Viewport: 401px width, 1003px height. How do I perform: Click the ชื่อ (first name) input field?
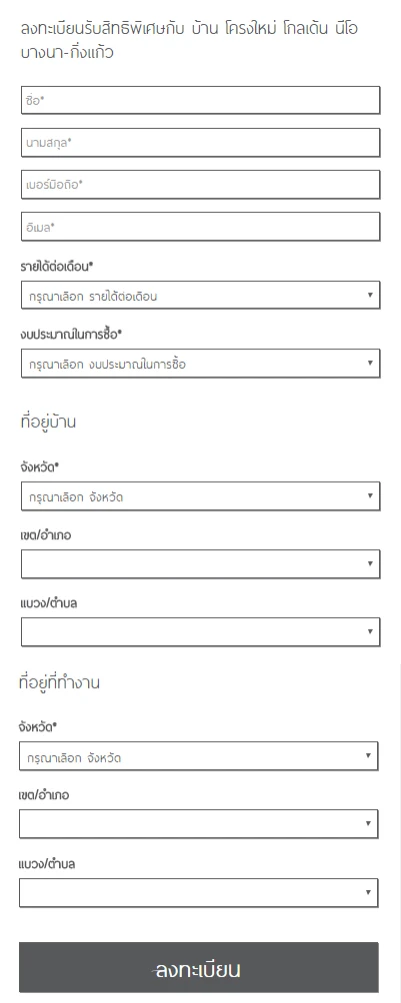click(x=200, y=100)
